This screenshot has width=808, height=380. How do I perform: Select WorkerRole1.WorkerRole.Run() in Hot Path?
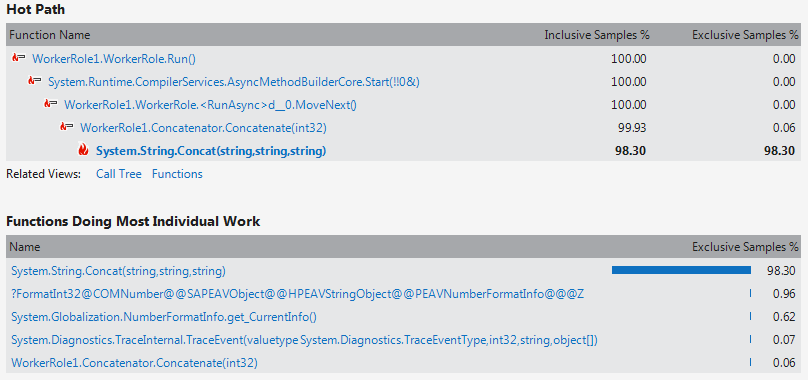pos(114,59)
